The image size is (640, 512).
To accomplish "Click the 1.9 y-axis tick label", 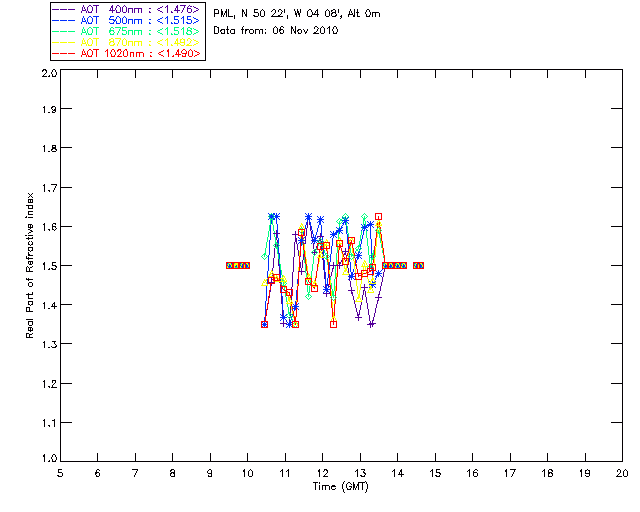I will pyautogui.click(x=49, y=109).
